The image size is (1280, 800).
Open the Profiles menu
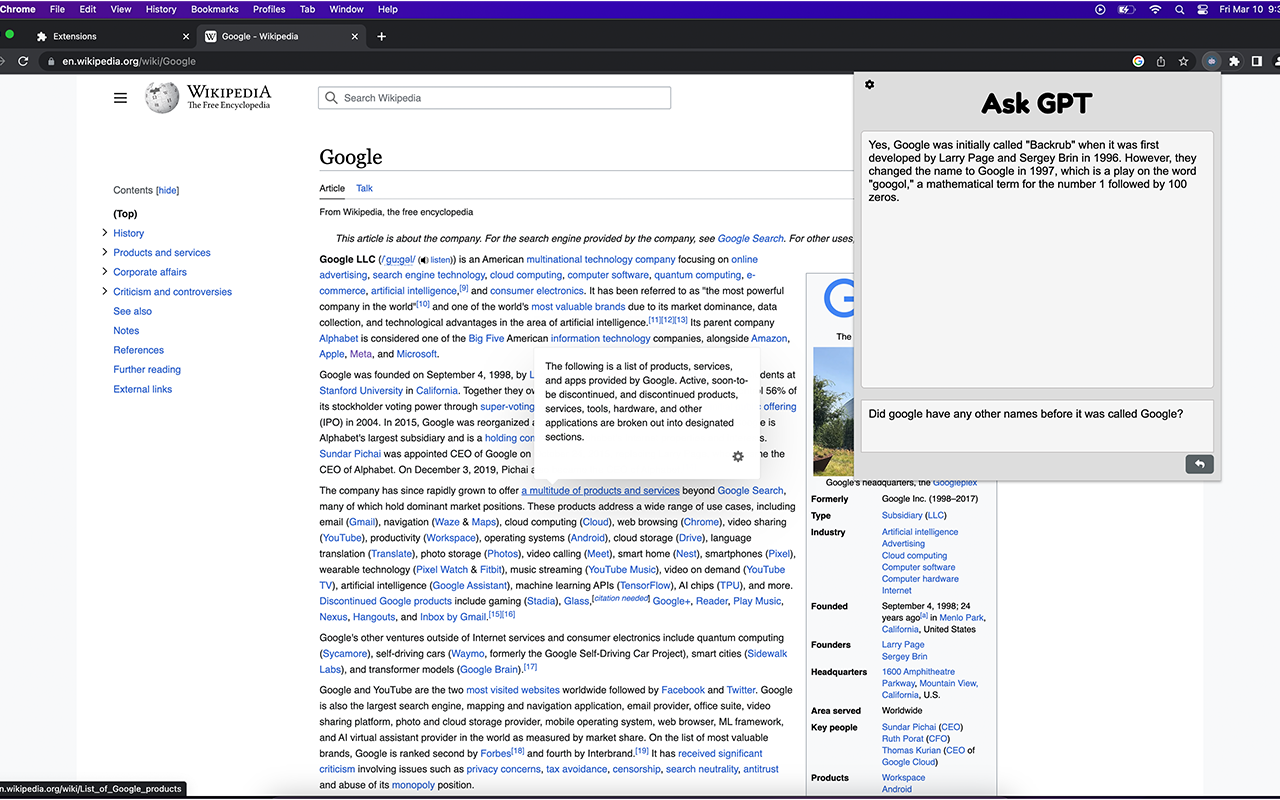coord(269,9)
